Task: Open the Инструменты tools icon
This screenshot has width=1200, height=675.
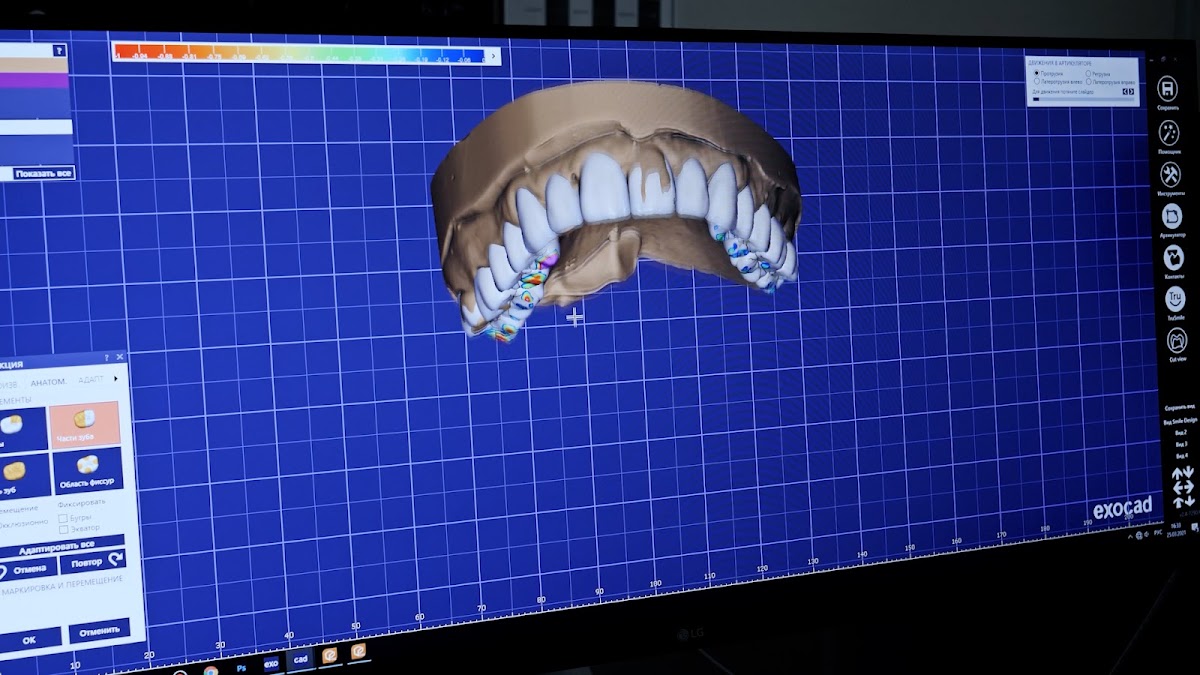Action: pos(1170,174)
